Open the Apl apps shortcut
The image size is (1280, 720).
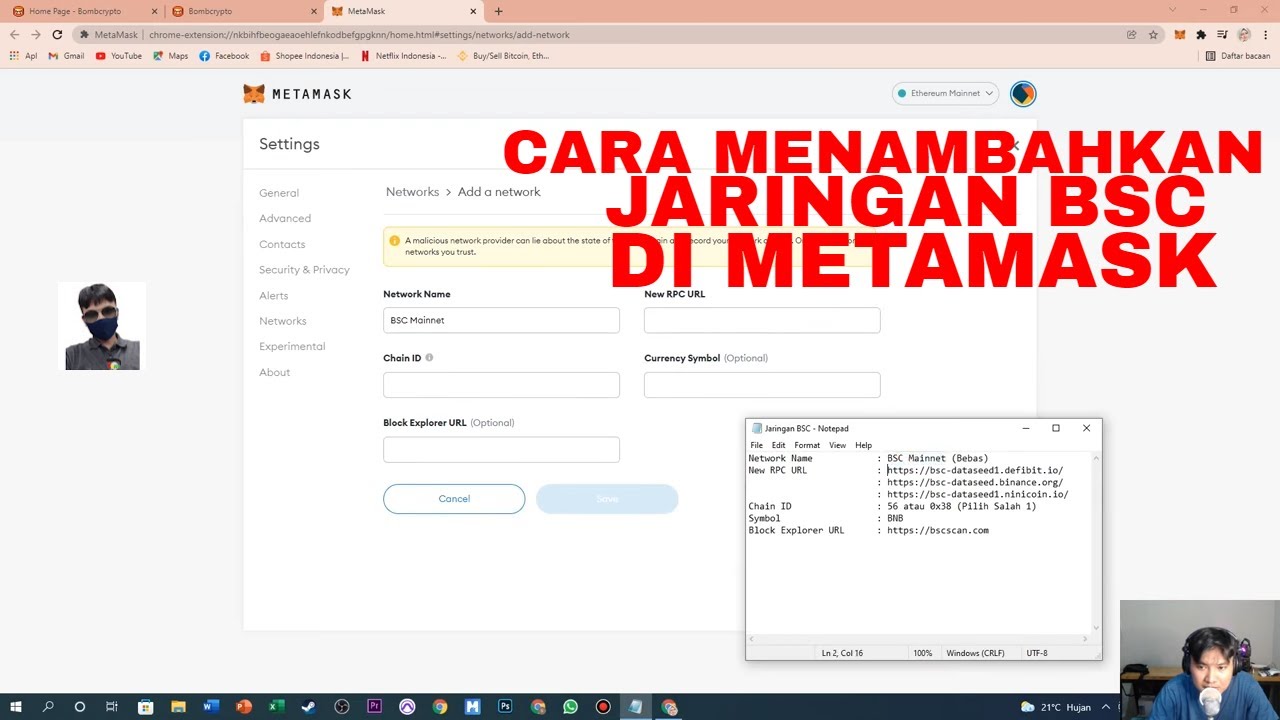(x=23, y=56)
